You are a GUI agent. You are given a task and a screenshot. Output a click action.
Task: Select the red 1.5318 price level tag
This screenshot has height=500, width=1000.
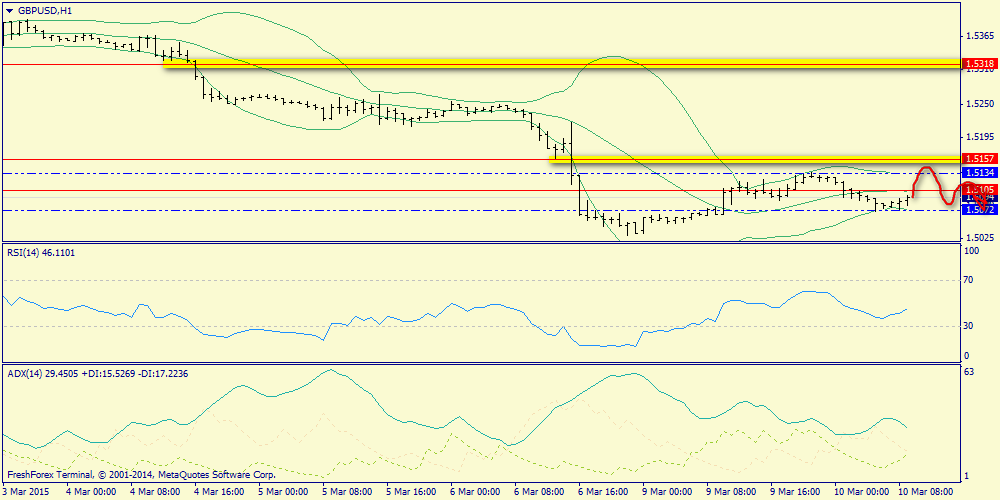coord(979,64)
